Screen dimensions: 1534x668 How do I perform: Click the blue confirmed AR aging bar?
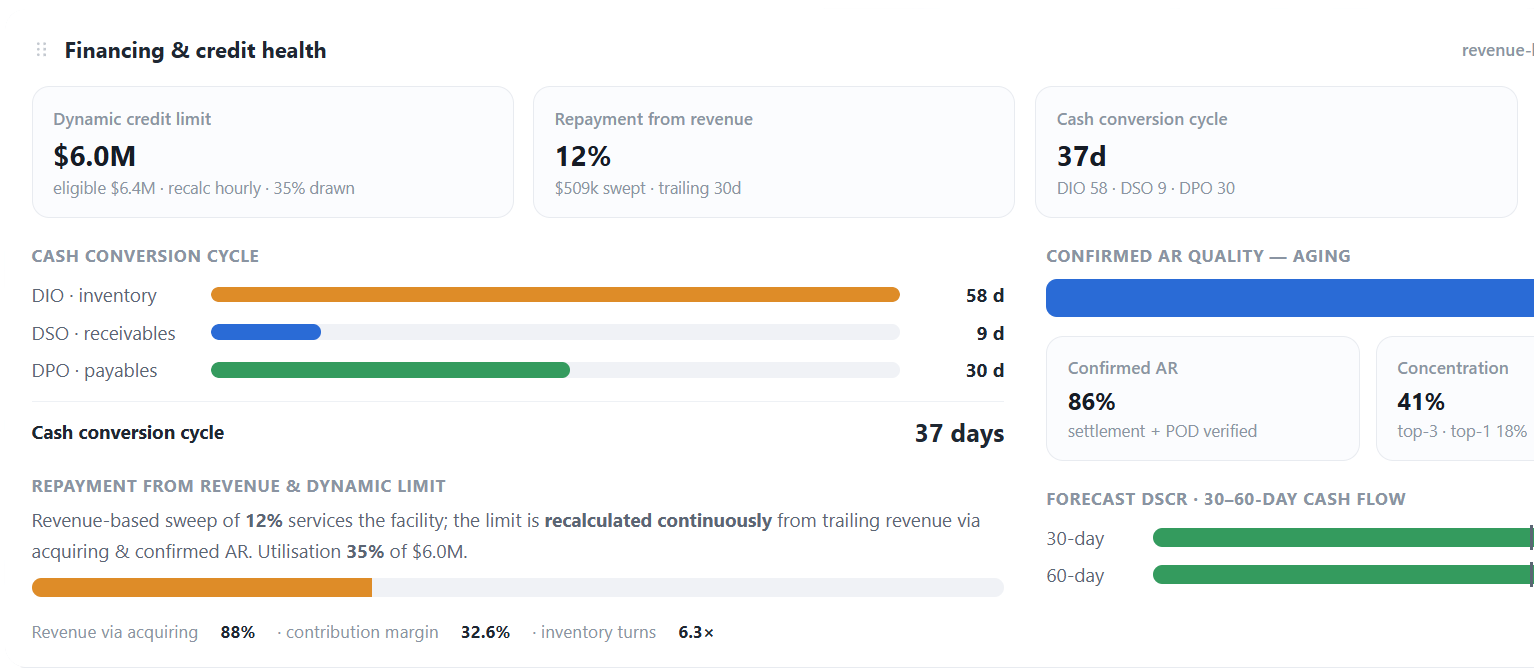pyautogui.click(x=1290, y=298)
